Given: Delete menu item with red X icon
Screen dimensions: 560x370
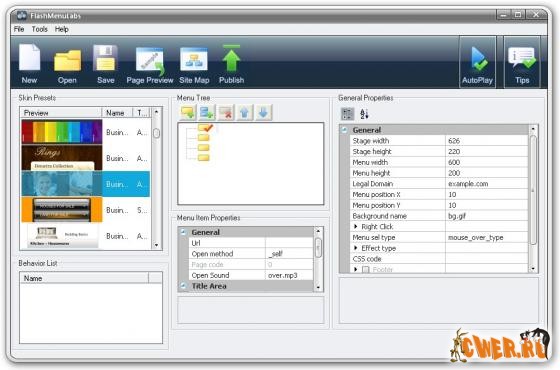Looking at the screenshot, I should tap(226, 112).
